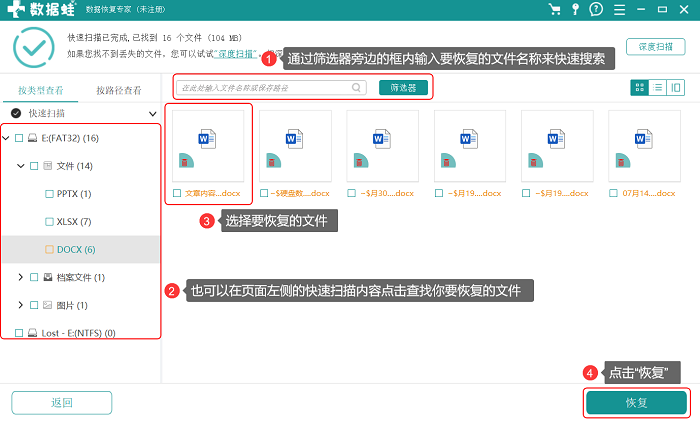Check the PPTX (1) checkbox
The height and width of the screenshot is (427, 700).
50,194
